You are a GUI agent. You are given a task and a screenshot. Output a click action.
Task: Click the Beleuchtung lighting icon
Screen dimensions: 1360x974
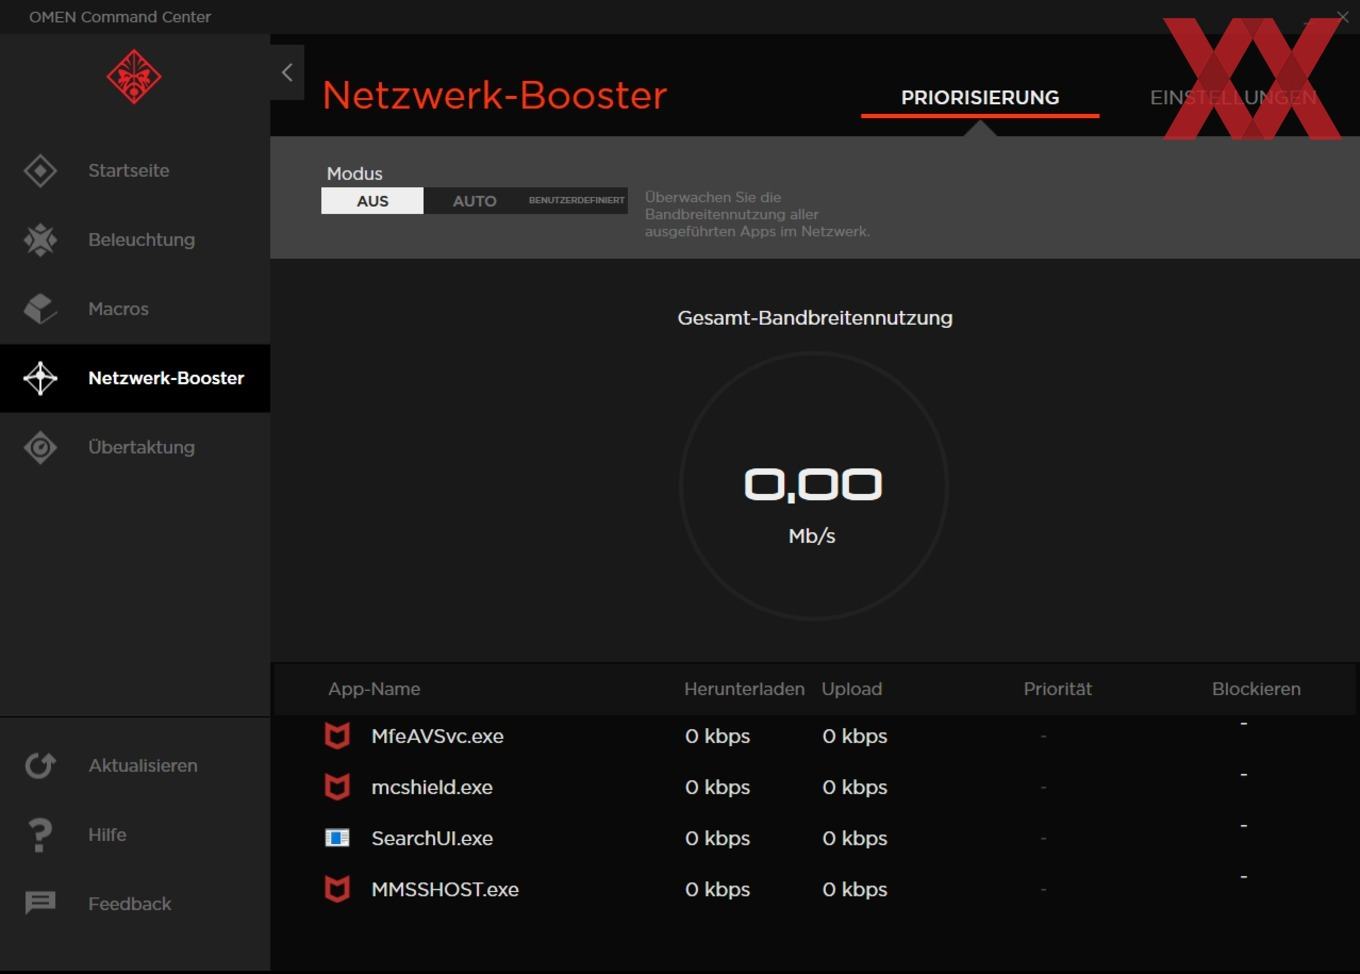click(x=40, y=240)
